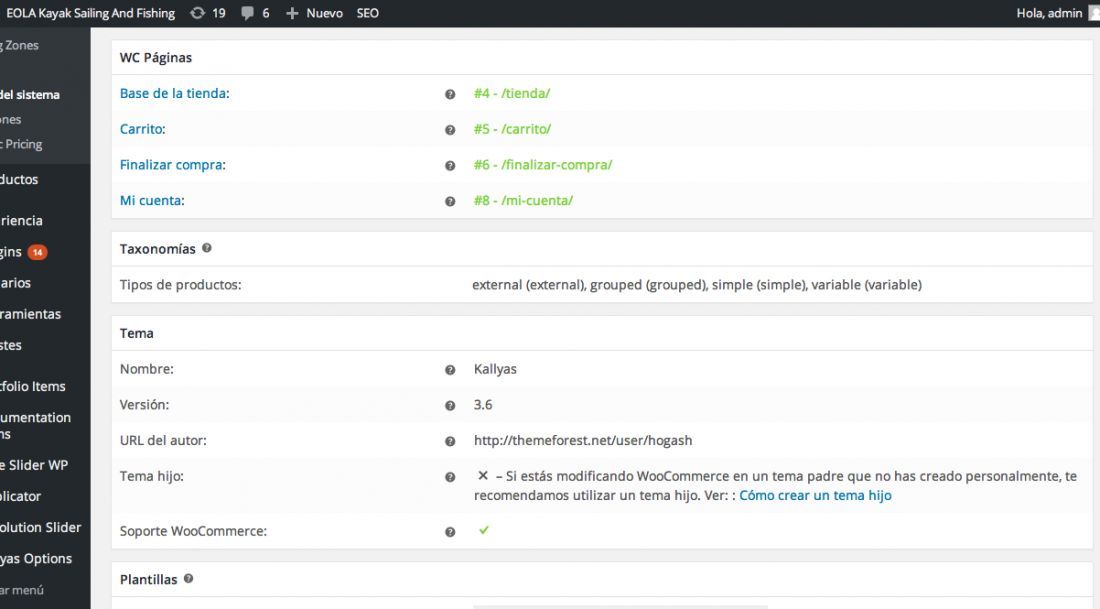Image resolution: width=1100 pixels, height=609 pixels.
Task: Open Revolution Slider sidebar item
Action: click(x=41, y=527)
